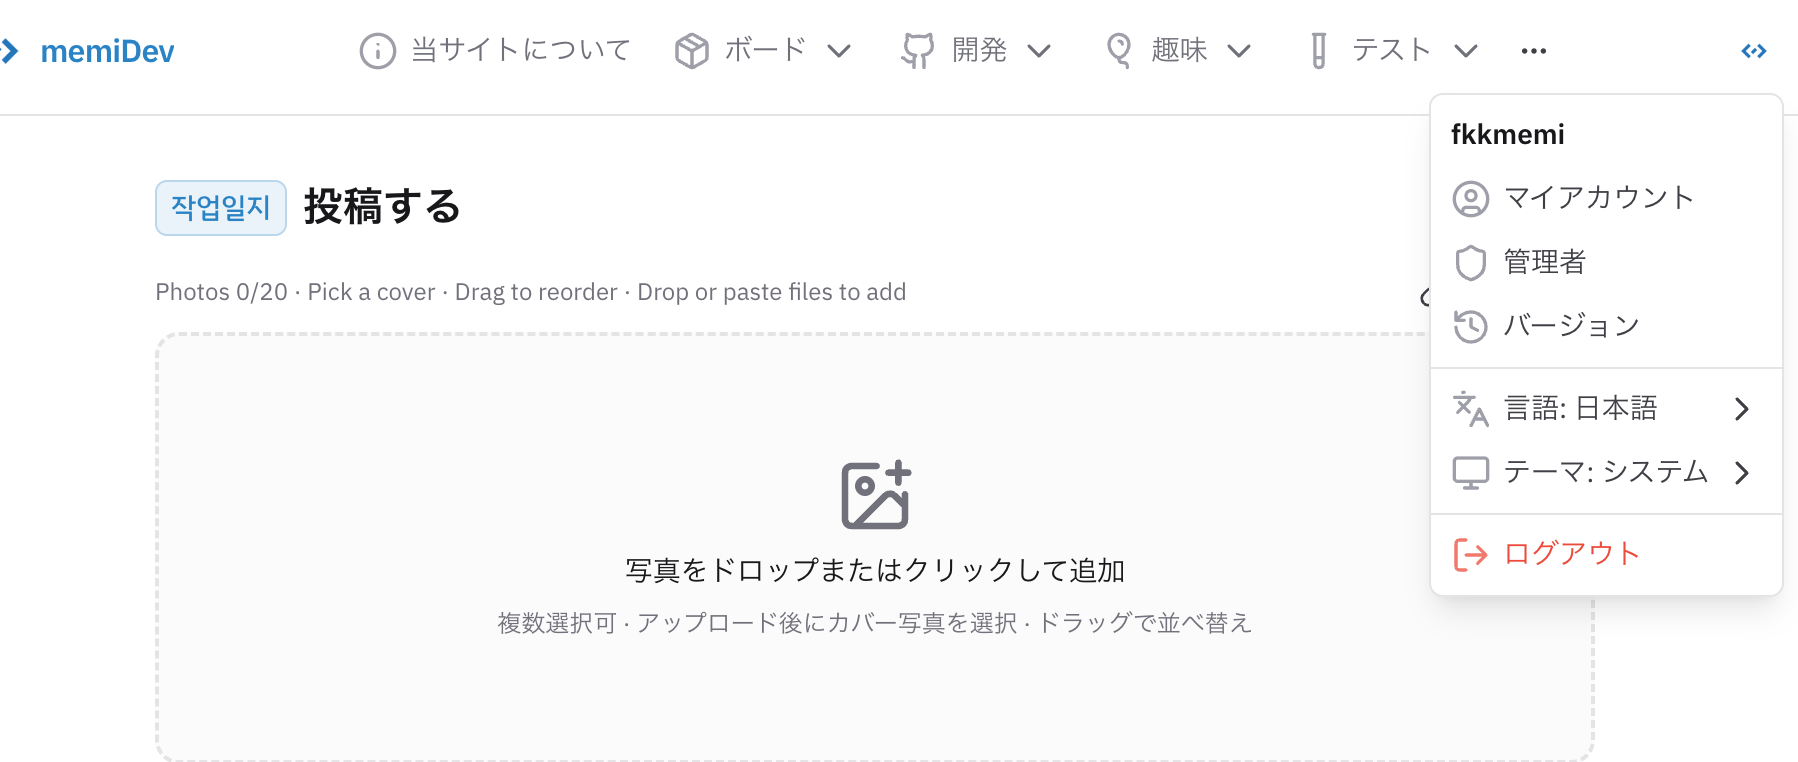Click the balloon icon beside 趣味
The height and width of the screenshot is (762, 1798).
pyautogui.click(x=1119, y=51)
